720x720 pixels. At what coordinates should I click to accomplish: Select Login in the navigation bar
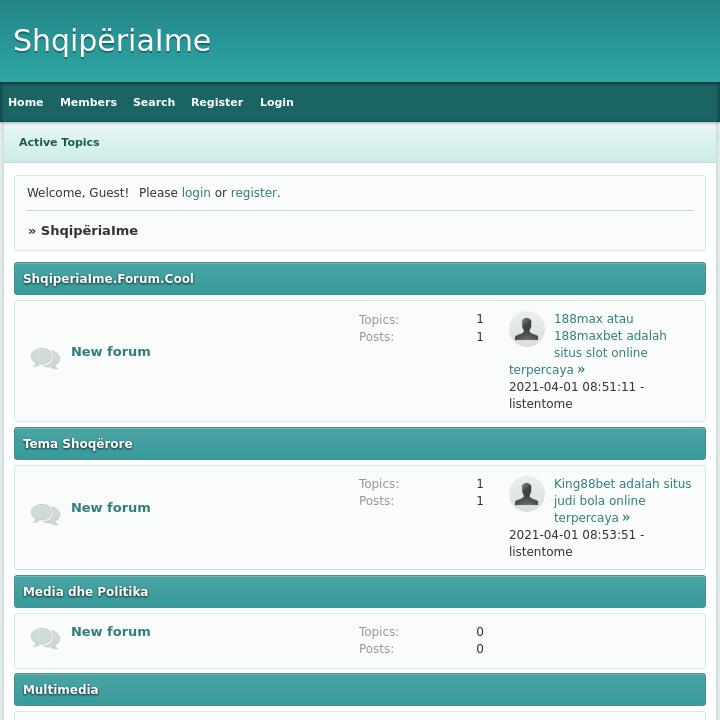277,102
